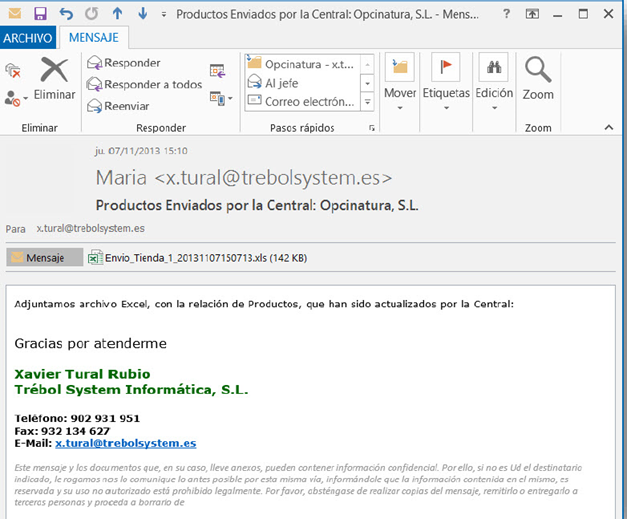Click the subject line Productos Enviados por la Central

coord(257,205)
